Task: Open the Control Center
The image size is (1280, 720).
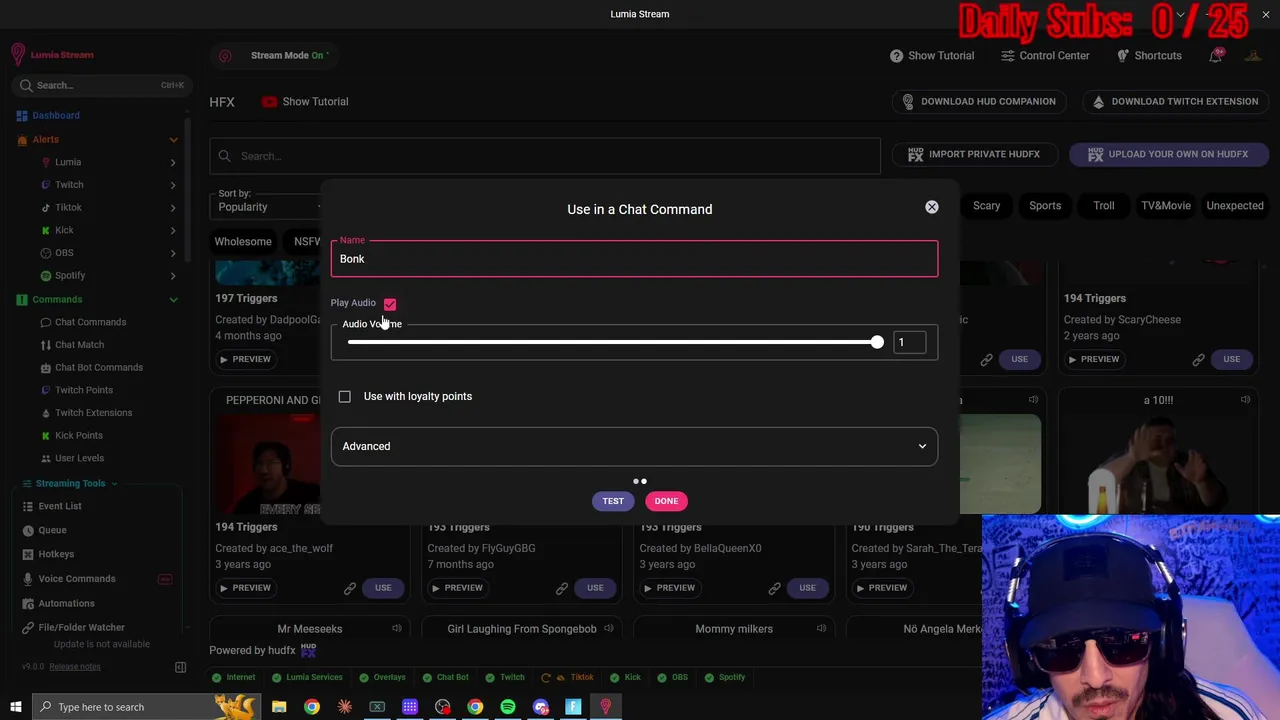Action: [1045, 56]
